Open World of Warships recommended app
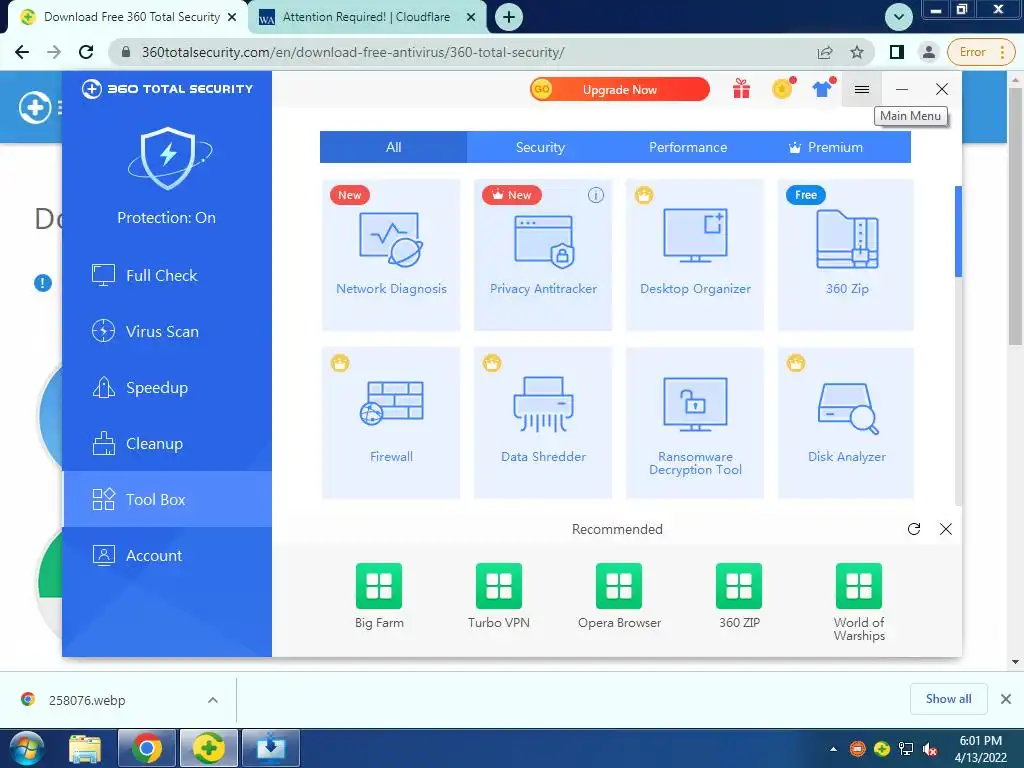Image resolution: width=1024 pixels, height=768 pixels. coord(859,602)
